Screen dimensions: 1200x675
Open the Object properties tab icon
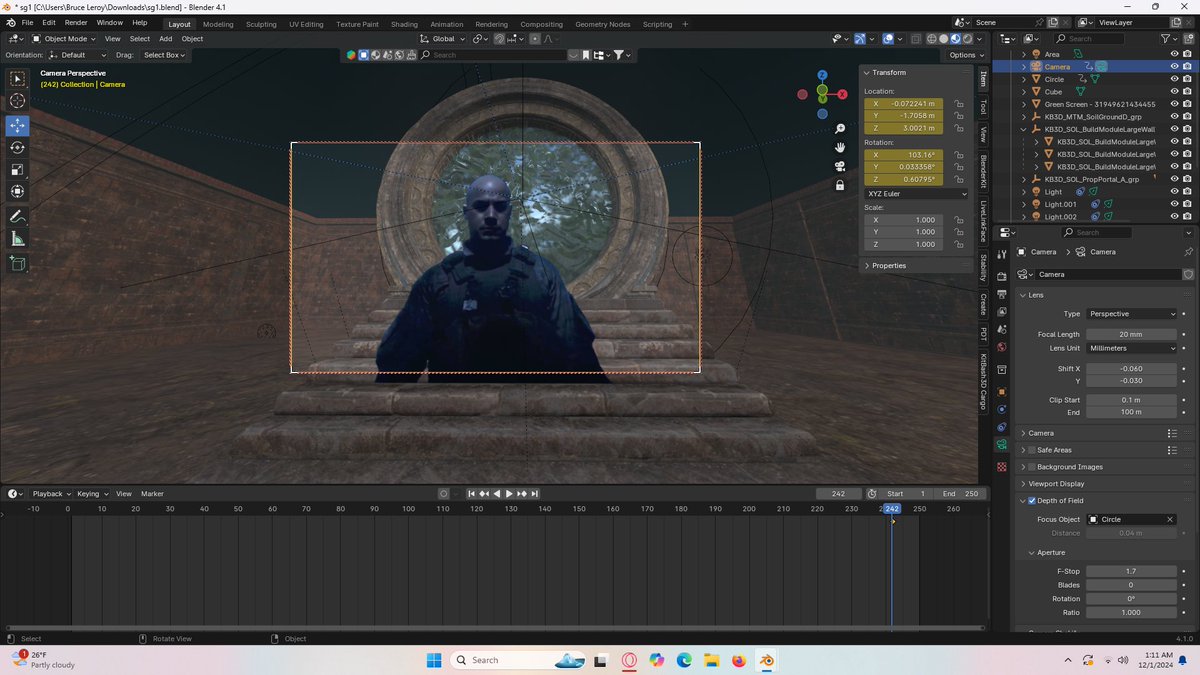pyautogui.click(x=1002, y=391)
